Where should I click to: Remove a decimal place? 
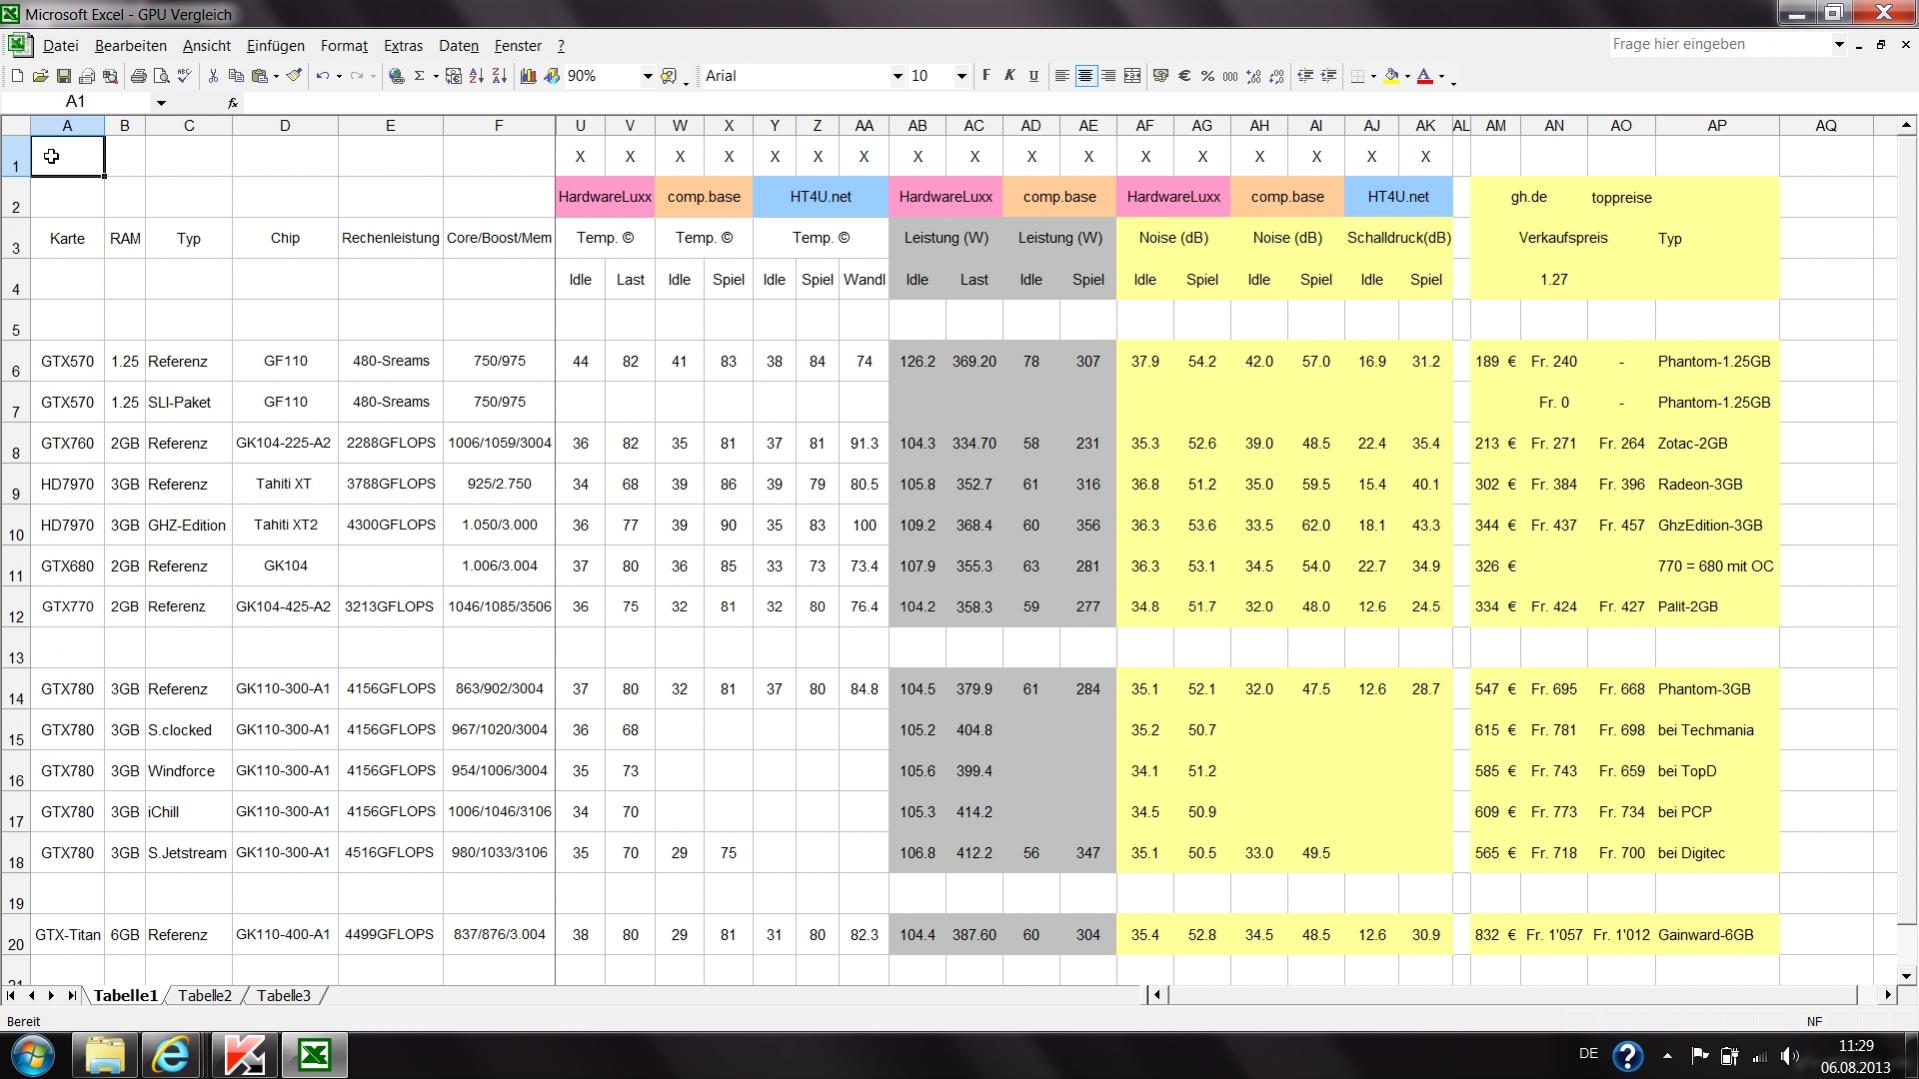[x=1277, y=76]
